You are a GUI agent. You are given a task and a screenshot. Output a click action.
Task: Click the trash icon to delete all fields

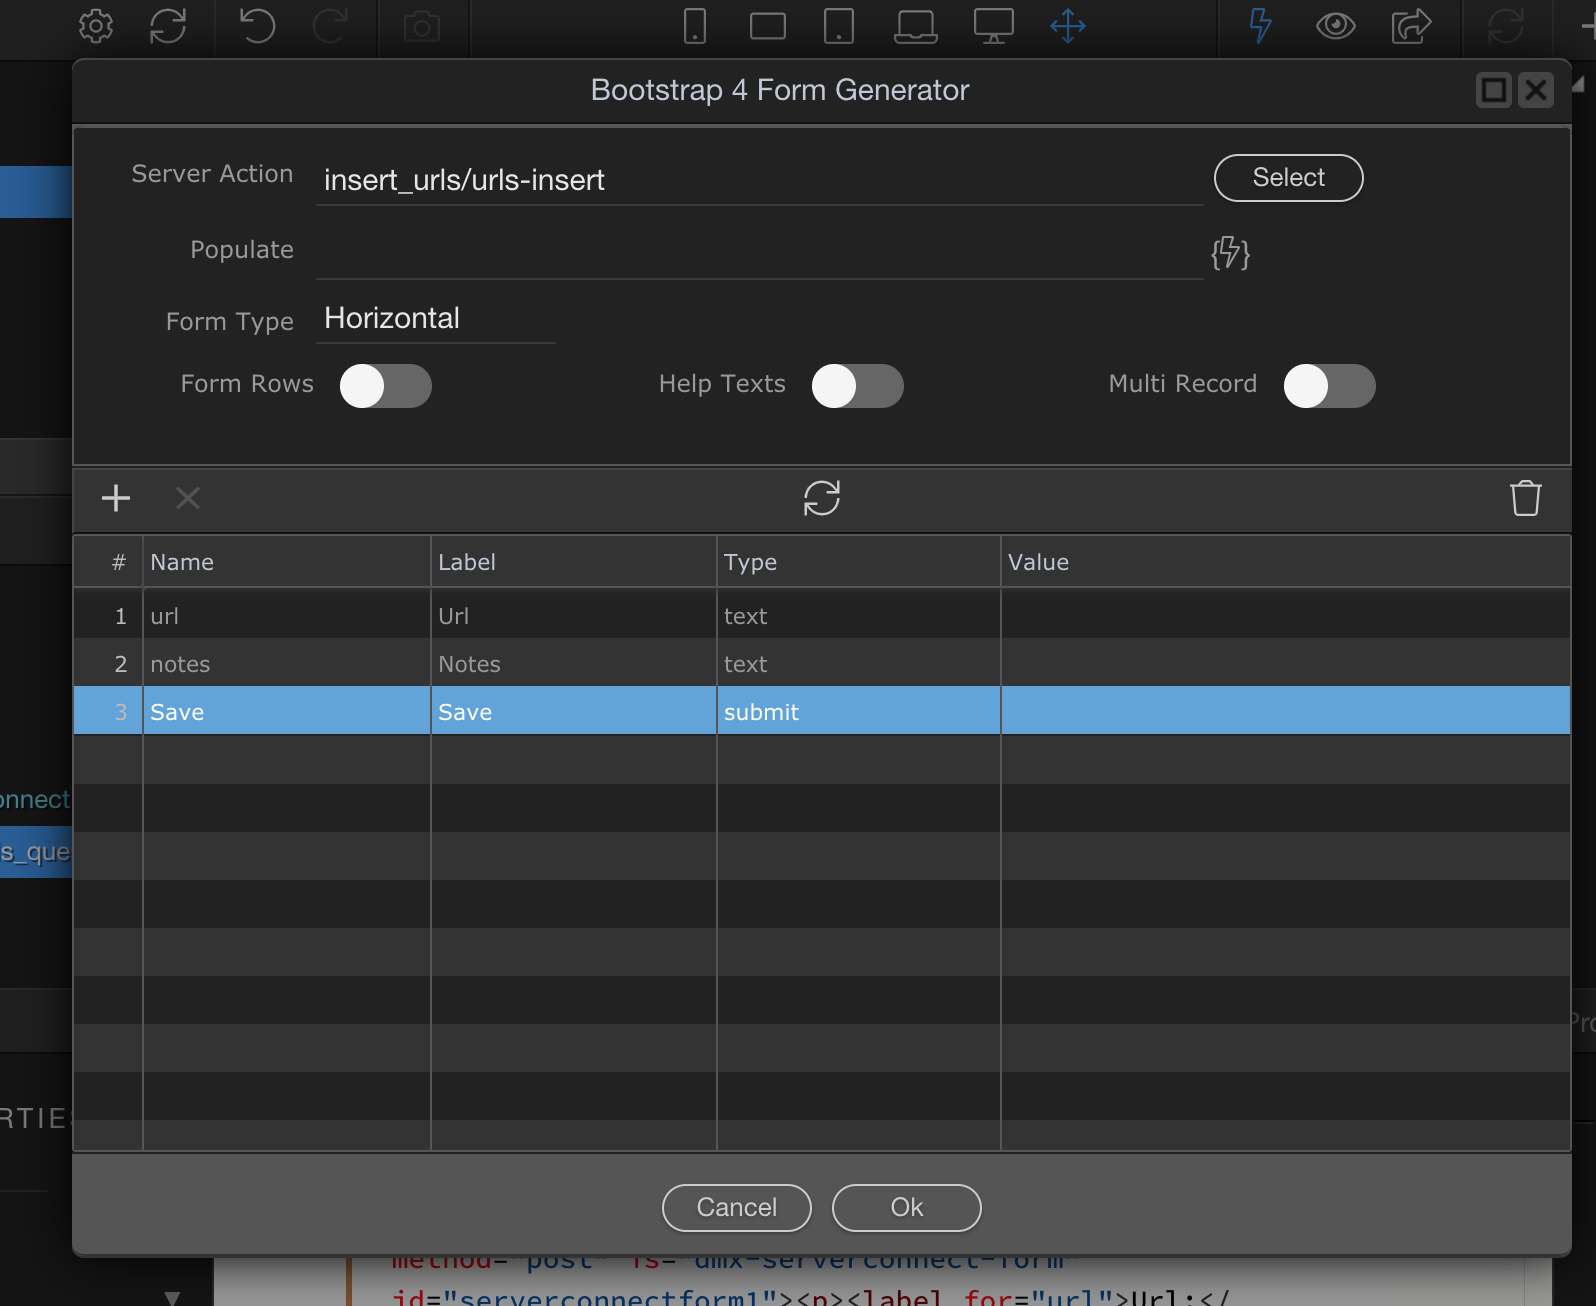click(1525, 498)
